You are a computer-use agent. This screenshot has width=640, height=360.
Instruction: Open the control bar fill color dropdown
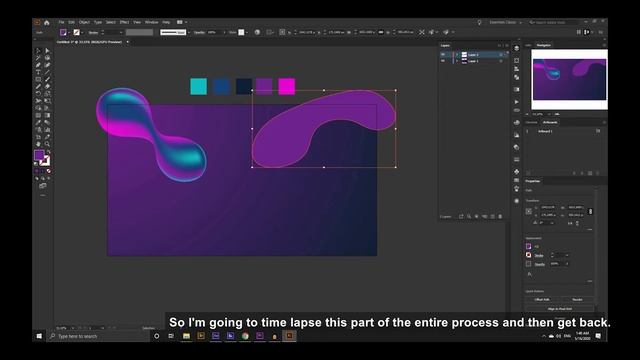[69, 32]
